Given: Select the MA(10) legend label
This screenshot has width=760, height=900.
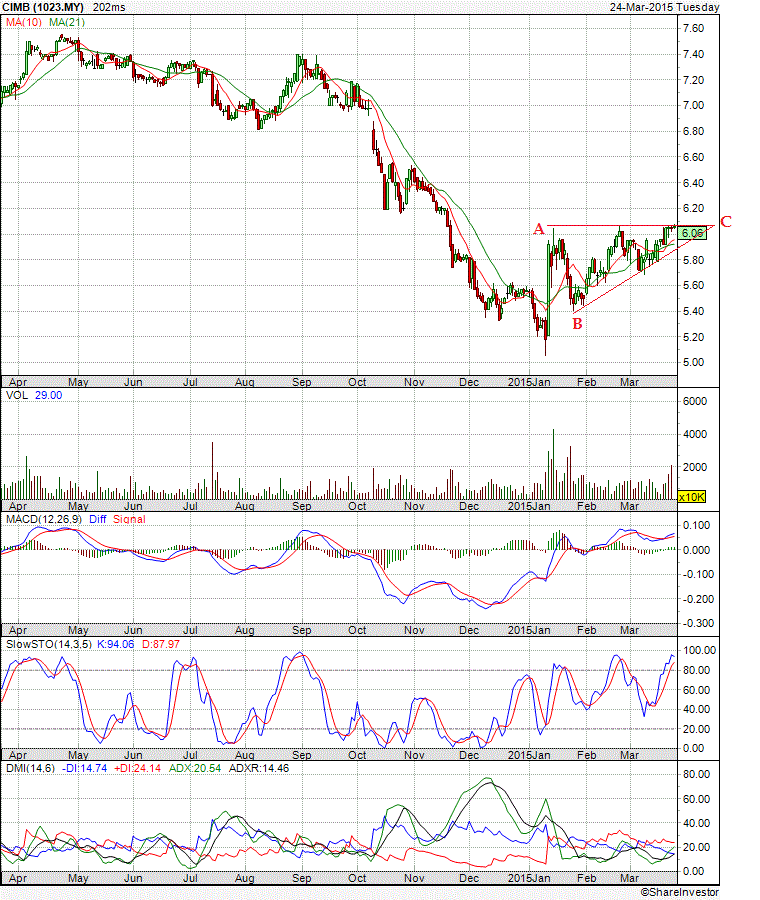Looking at the screenshot, I should tap(24, 22).
